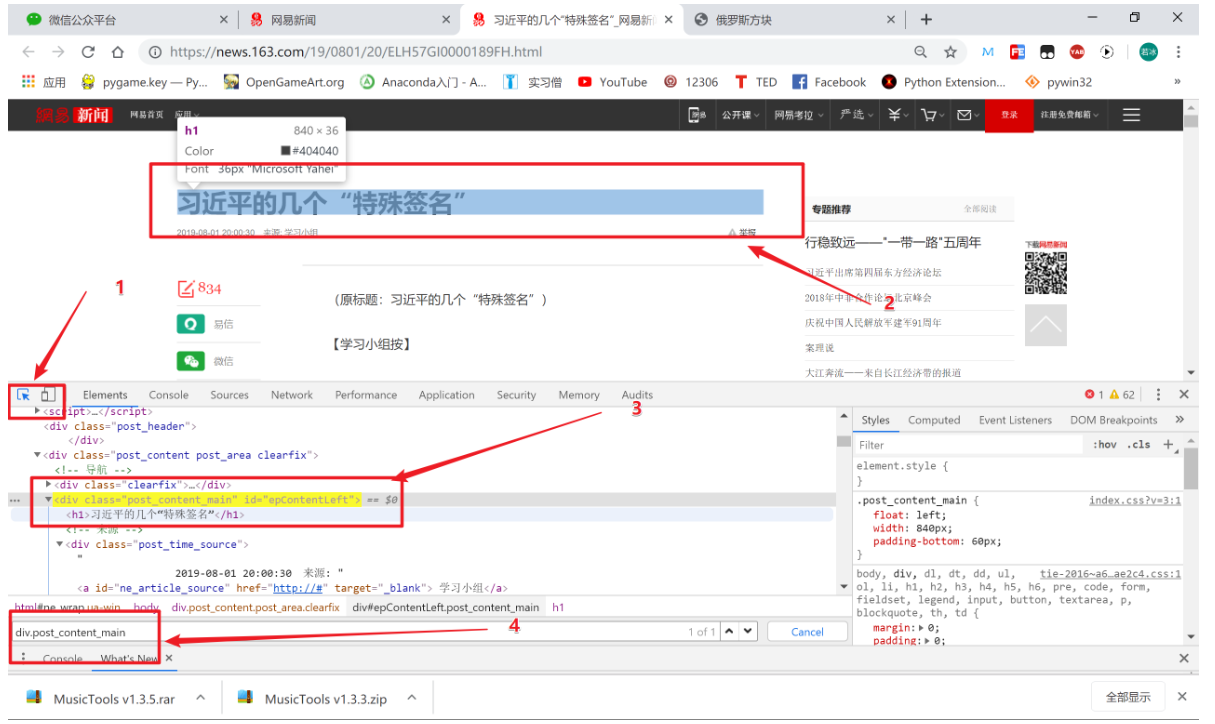1215x724 pixels.
Task: Select the element inspector arrow tool
Action: pyautogui.click(x=24, y=395)
